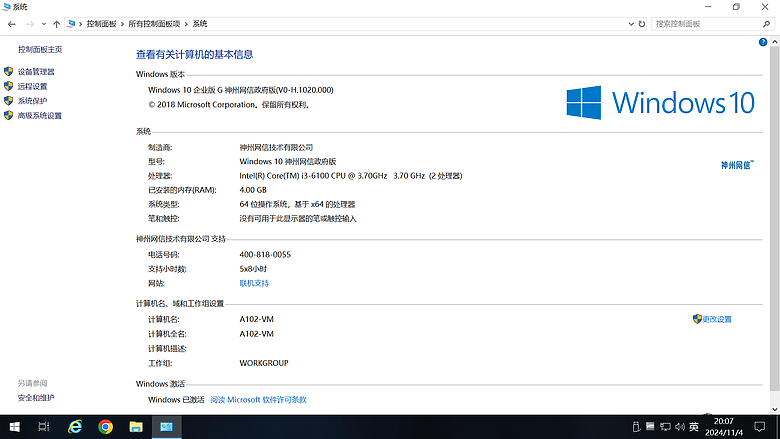
Task: Click 更改设置 link
Action: point(717,319)
